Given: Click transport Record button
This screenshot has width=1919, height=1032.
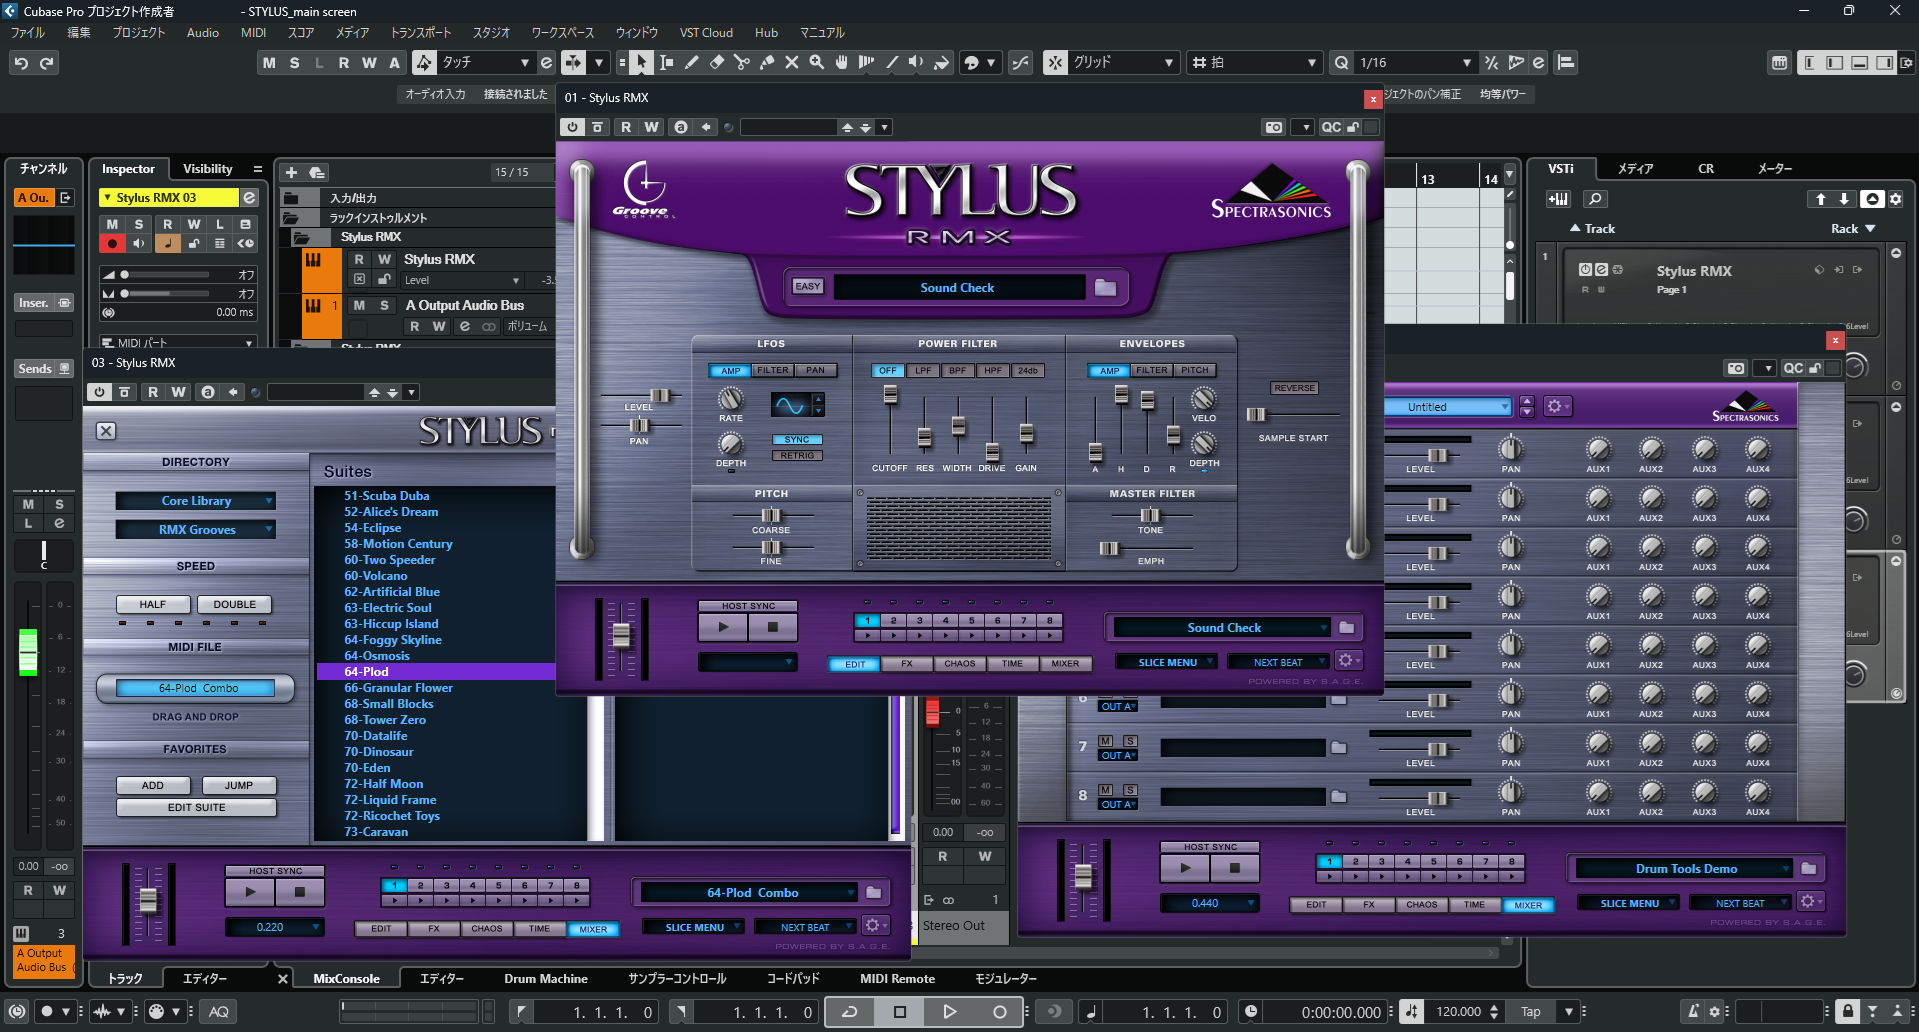Looking at the screenshot, I should [999, 1012].
